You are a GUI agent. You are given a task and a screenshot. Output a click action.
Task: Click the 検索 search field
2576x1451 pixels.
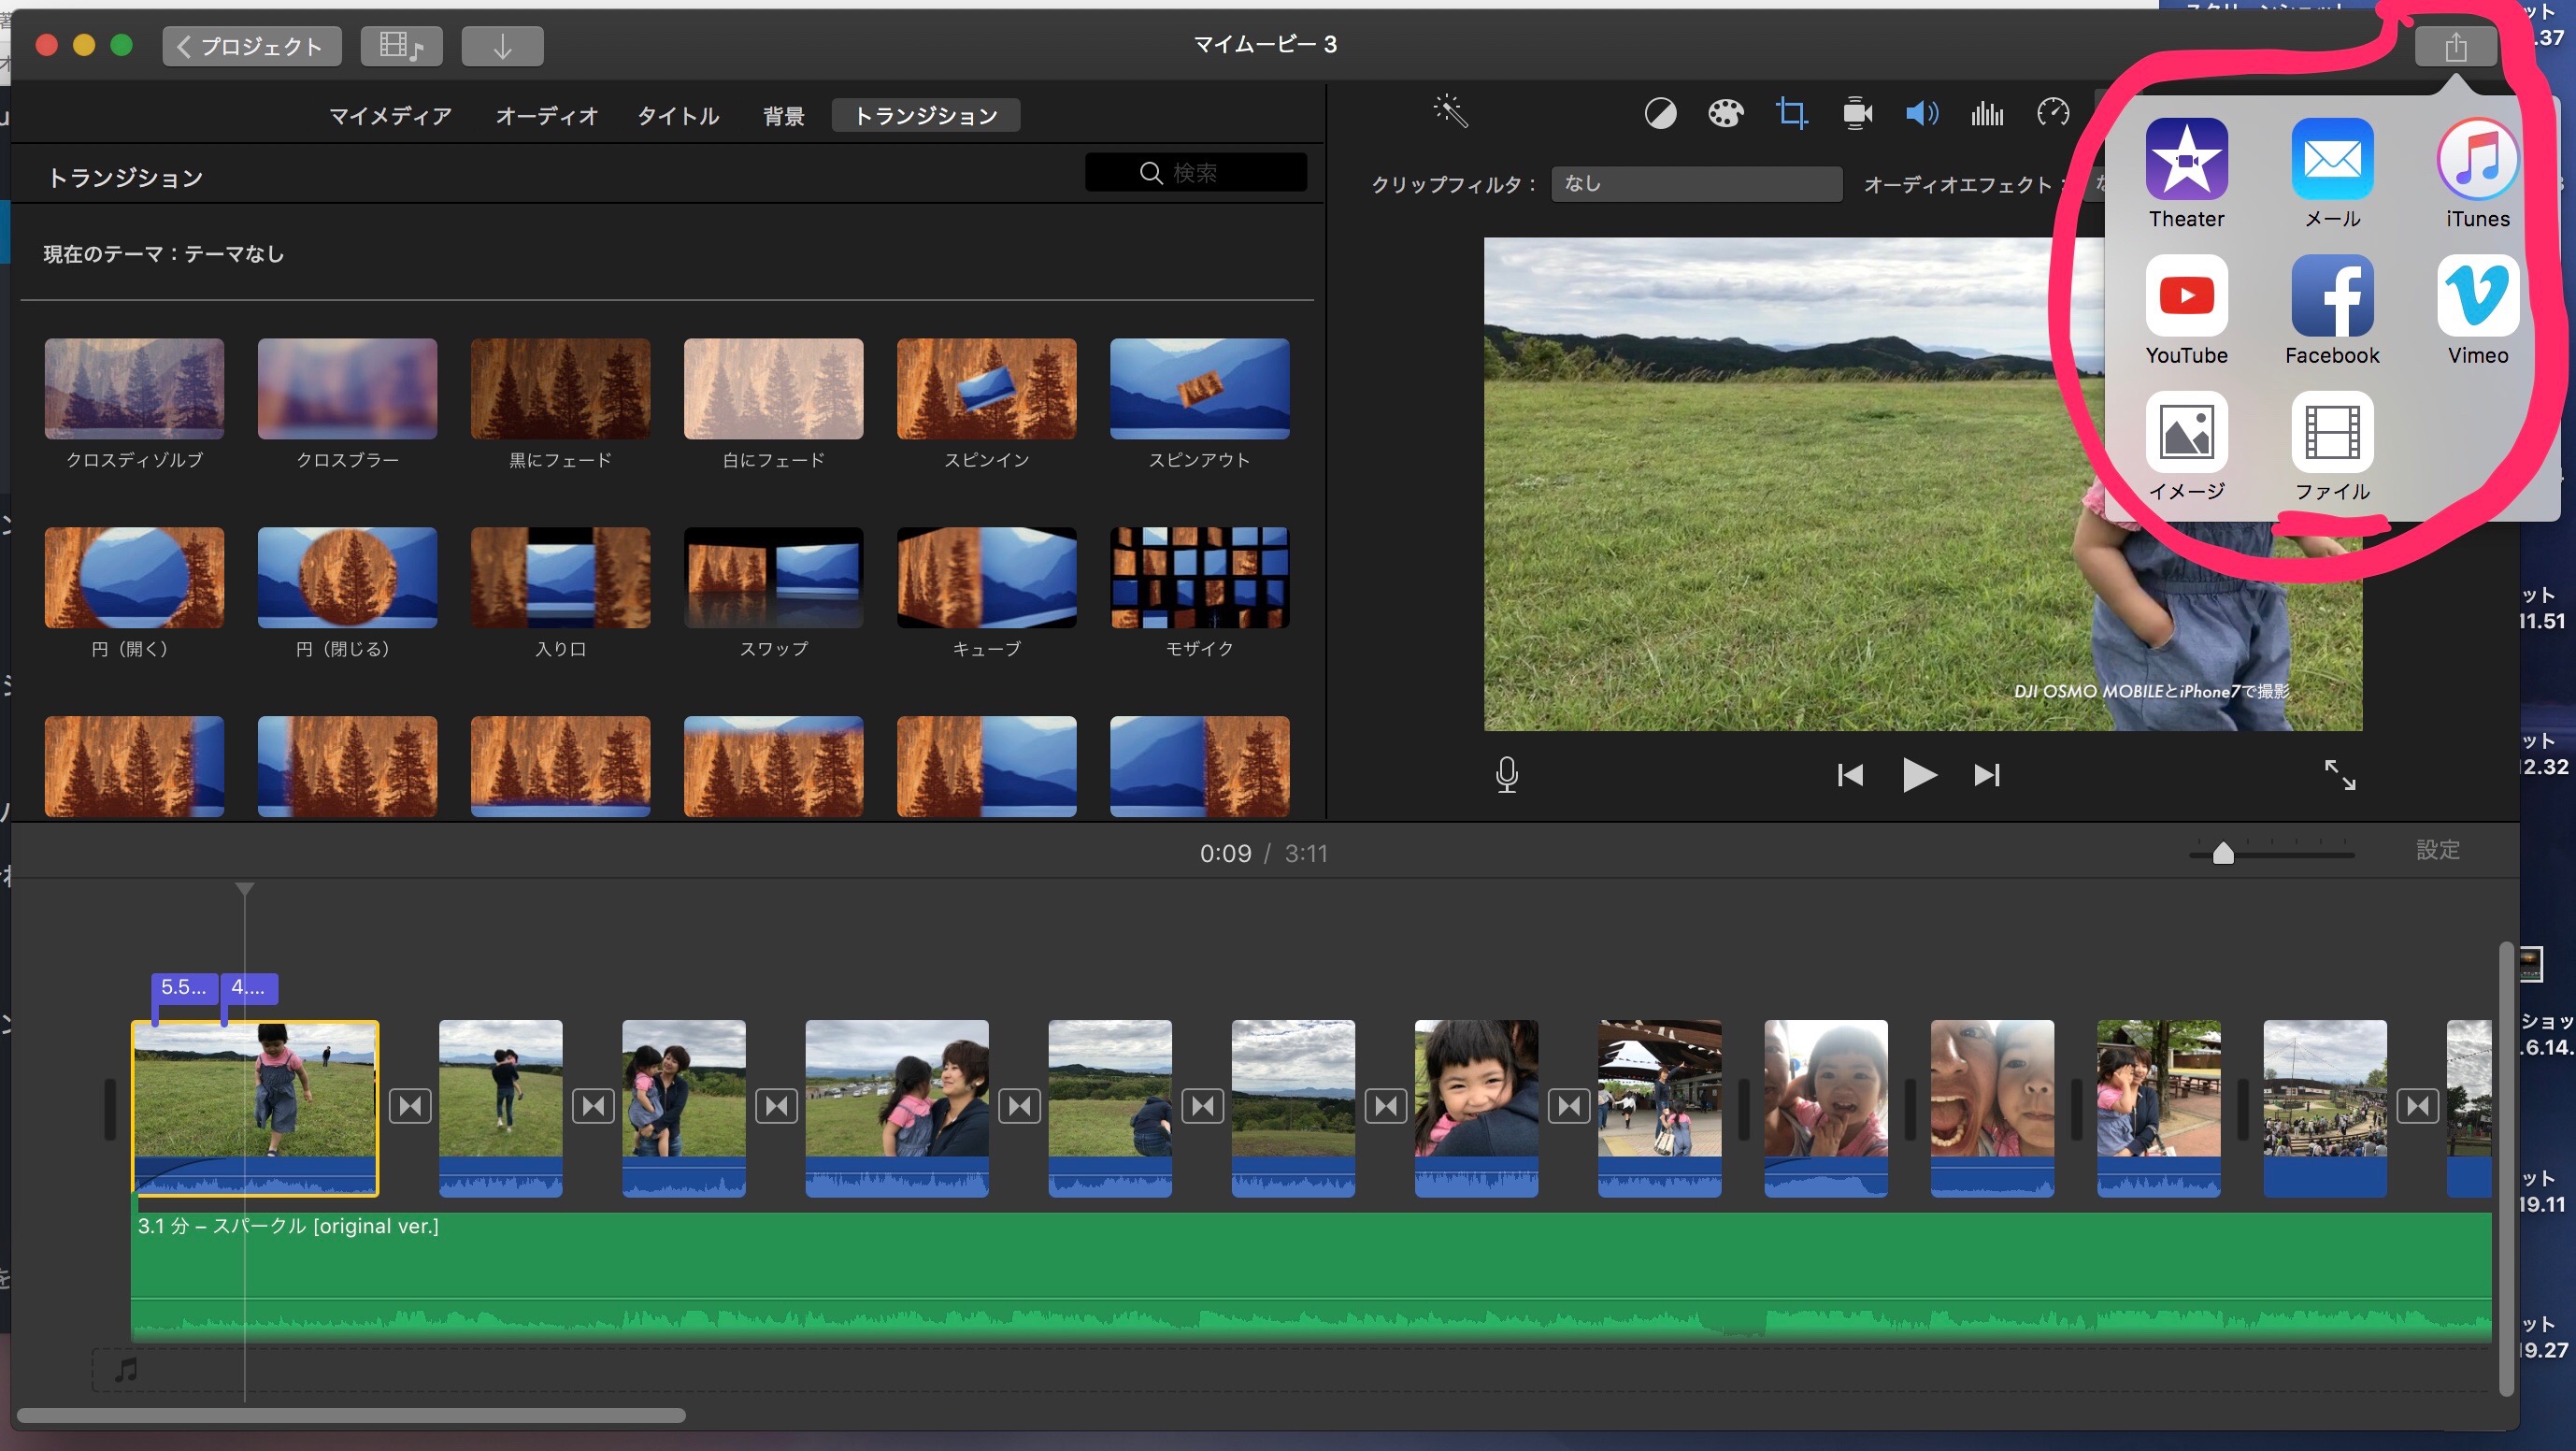click(1195, 172)
